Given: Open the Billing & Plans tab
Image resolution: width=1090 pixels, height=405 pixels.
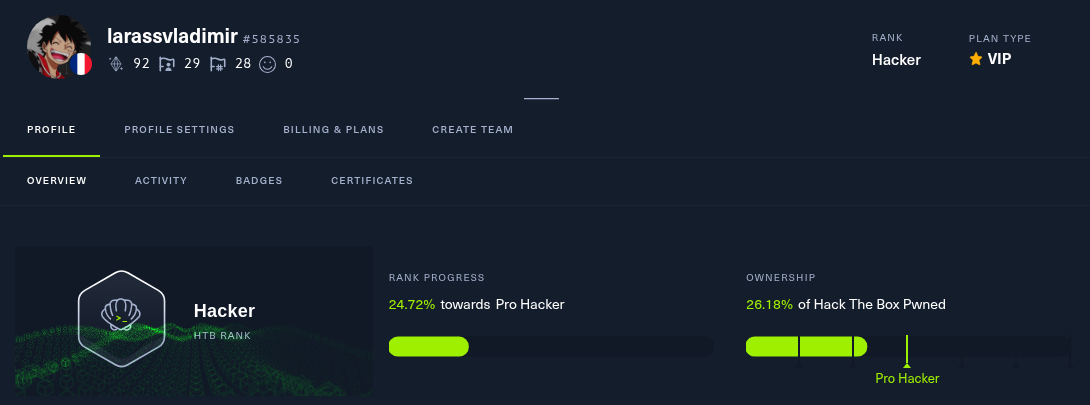Looking at the screenshot, I should click(334, 129).
